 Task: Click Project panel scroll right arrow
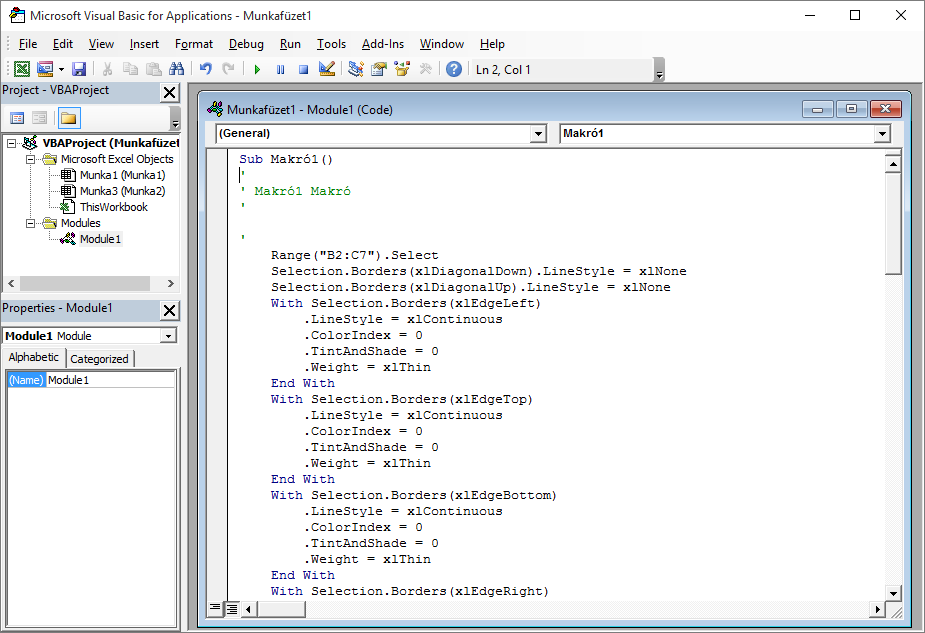tap(170, 283)
